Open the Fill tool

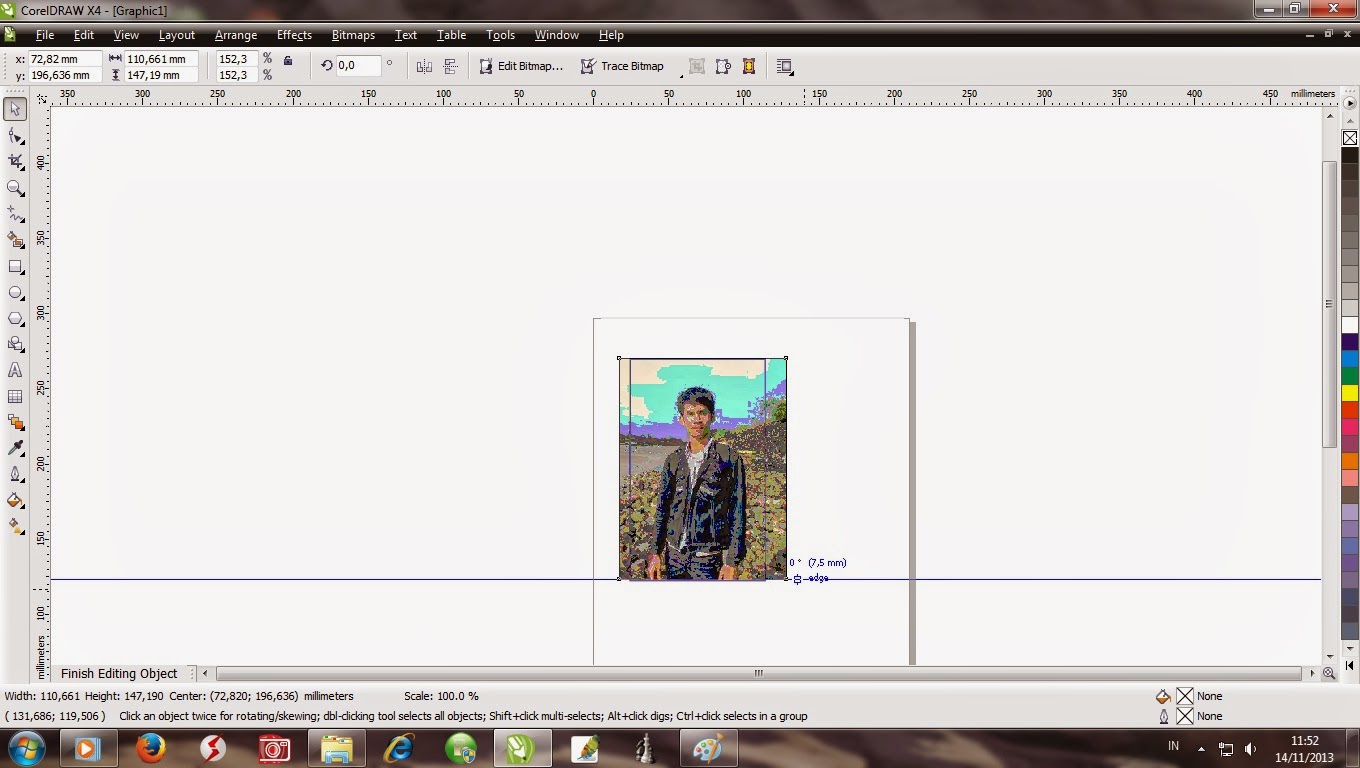click(x=14, y=500)
